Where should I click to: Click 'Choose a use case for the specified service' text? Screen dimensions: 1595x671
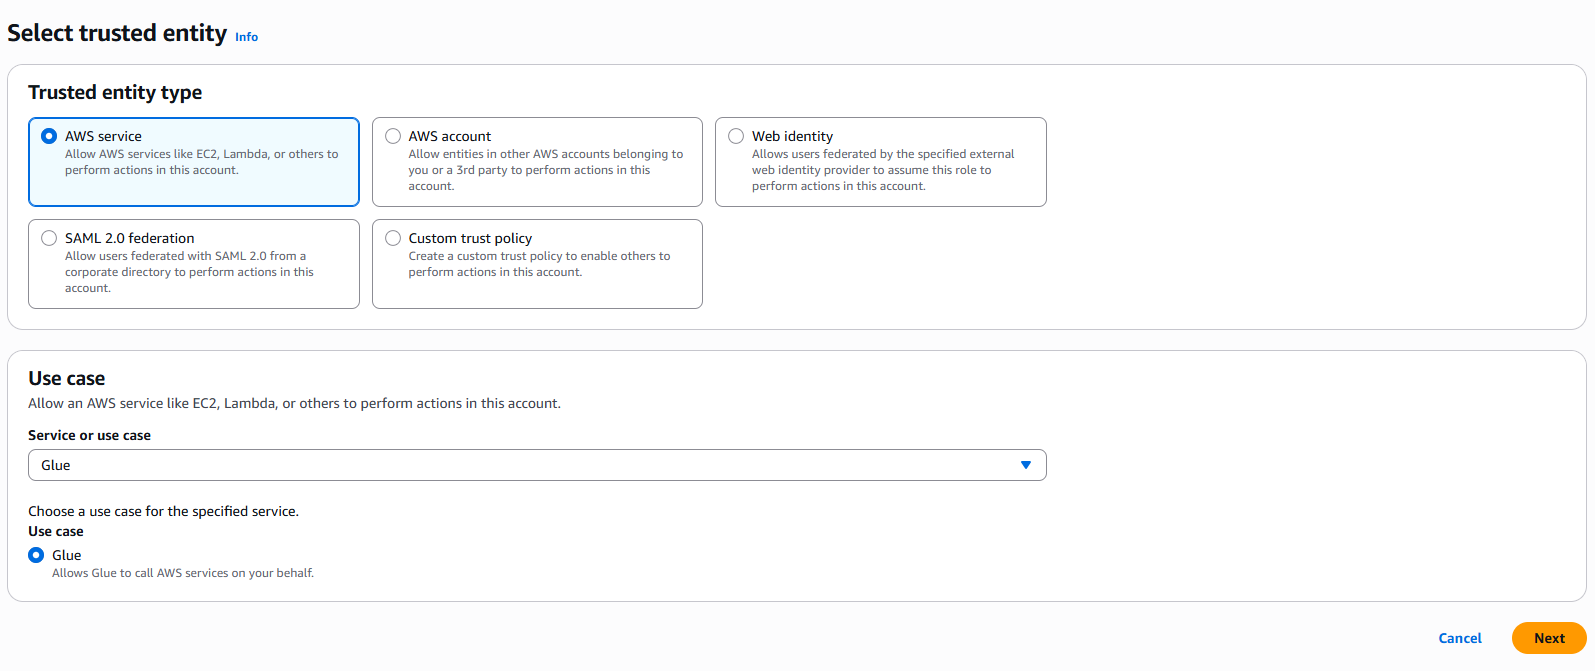(163, 511)
